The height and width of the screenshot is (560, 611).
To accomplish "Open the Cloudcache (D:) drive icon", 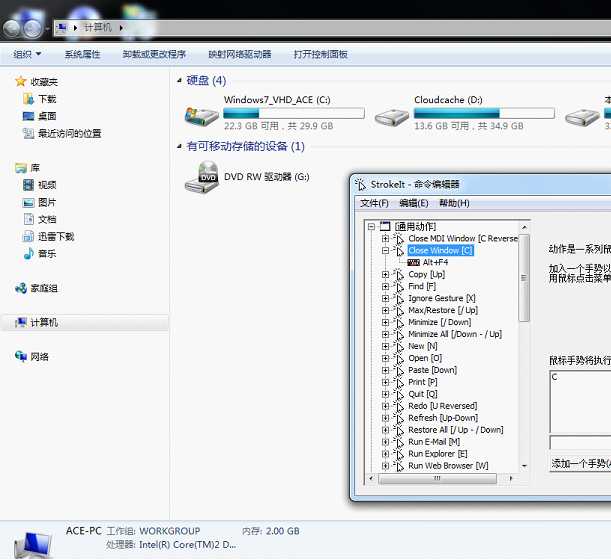I will (392, 117).
